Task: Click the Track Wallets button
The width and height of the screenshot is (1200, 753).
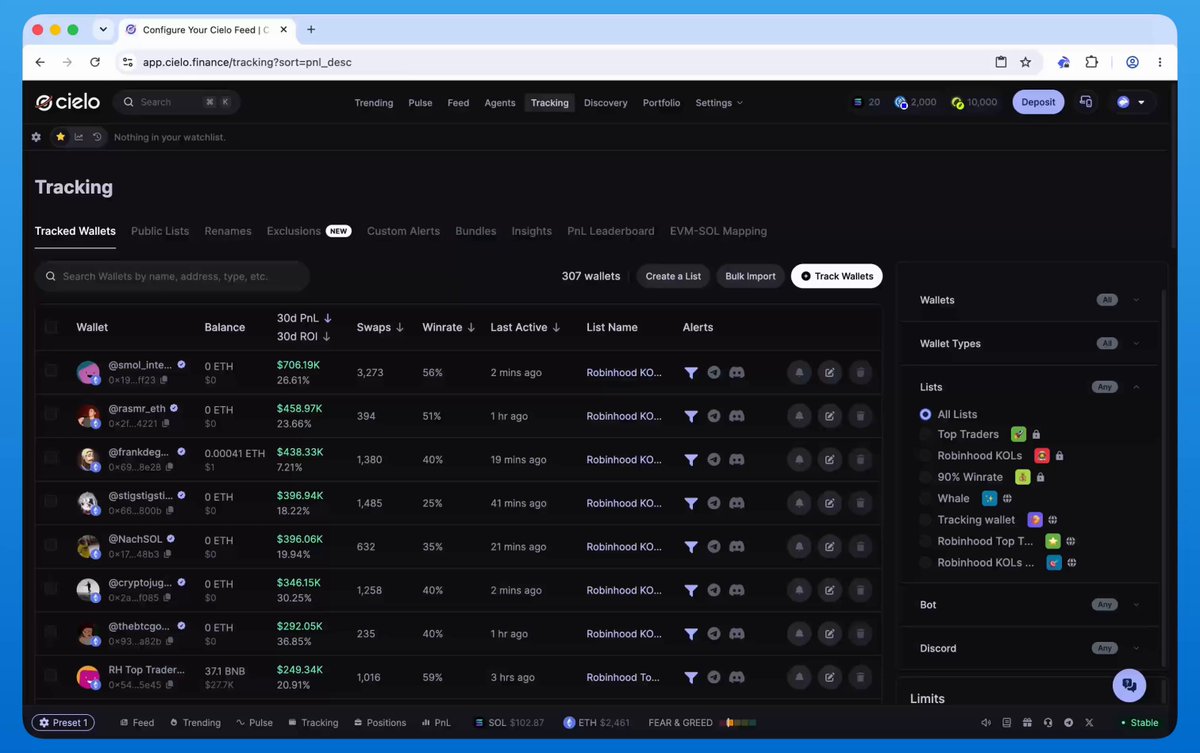Action: [837, 276]
